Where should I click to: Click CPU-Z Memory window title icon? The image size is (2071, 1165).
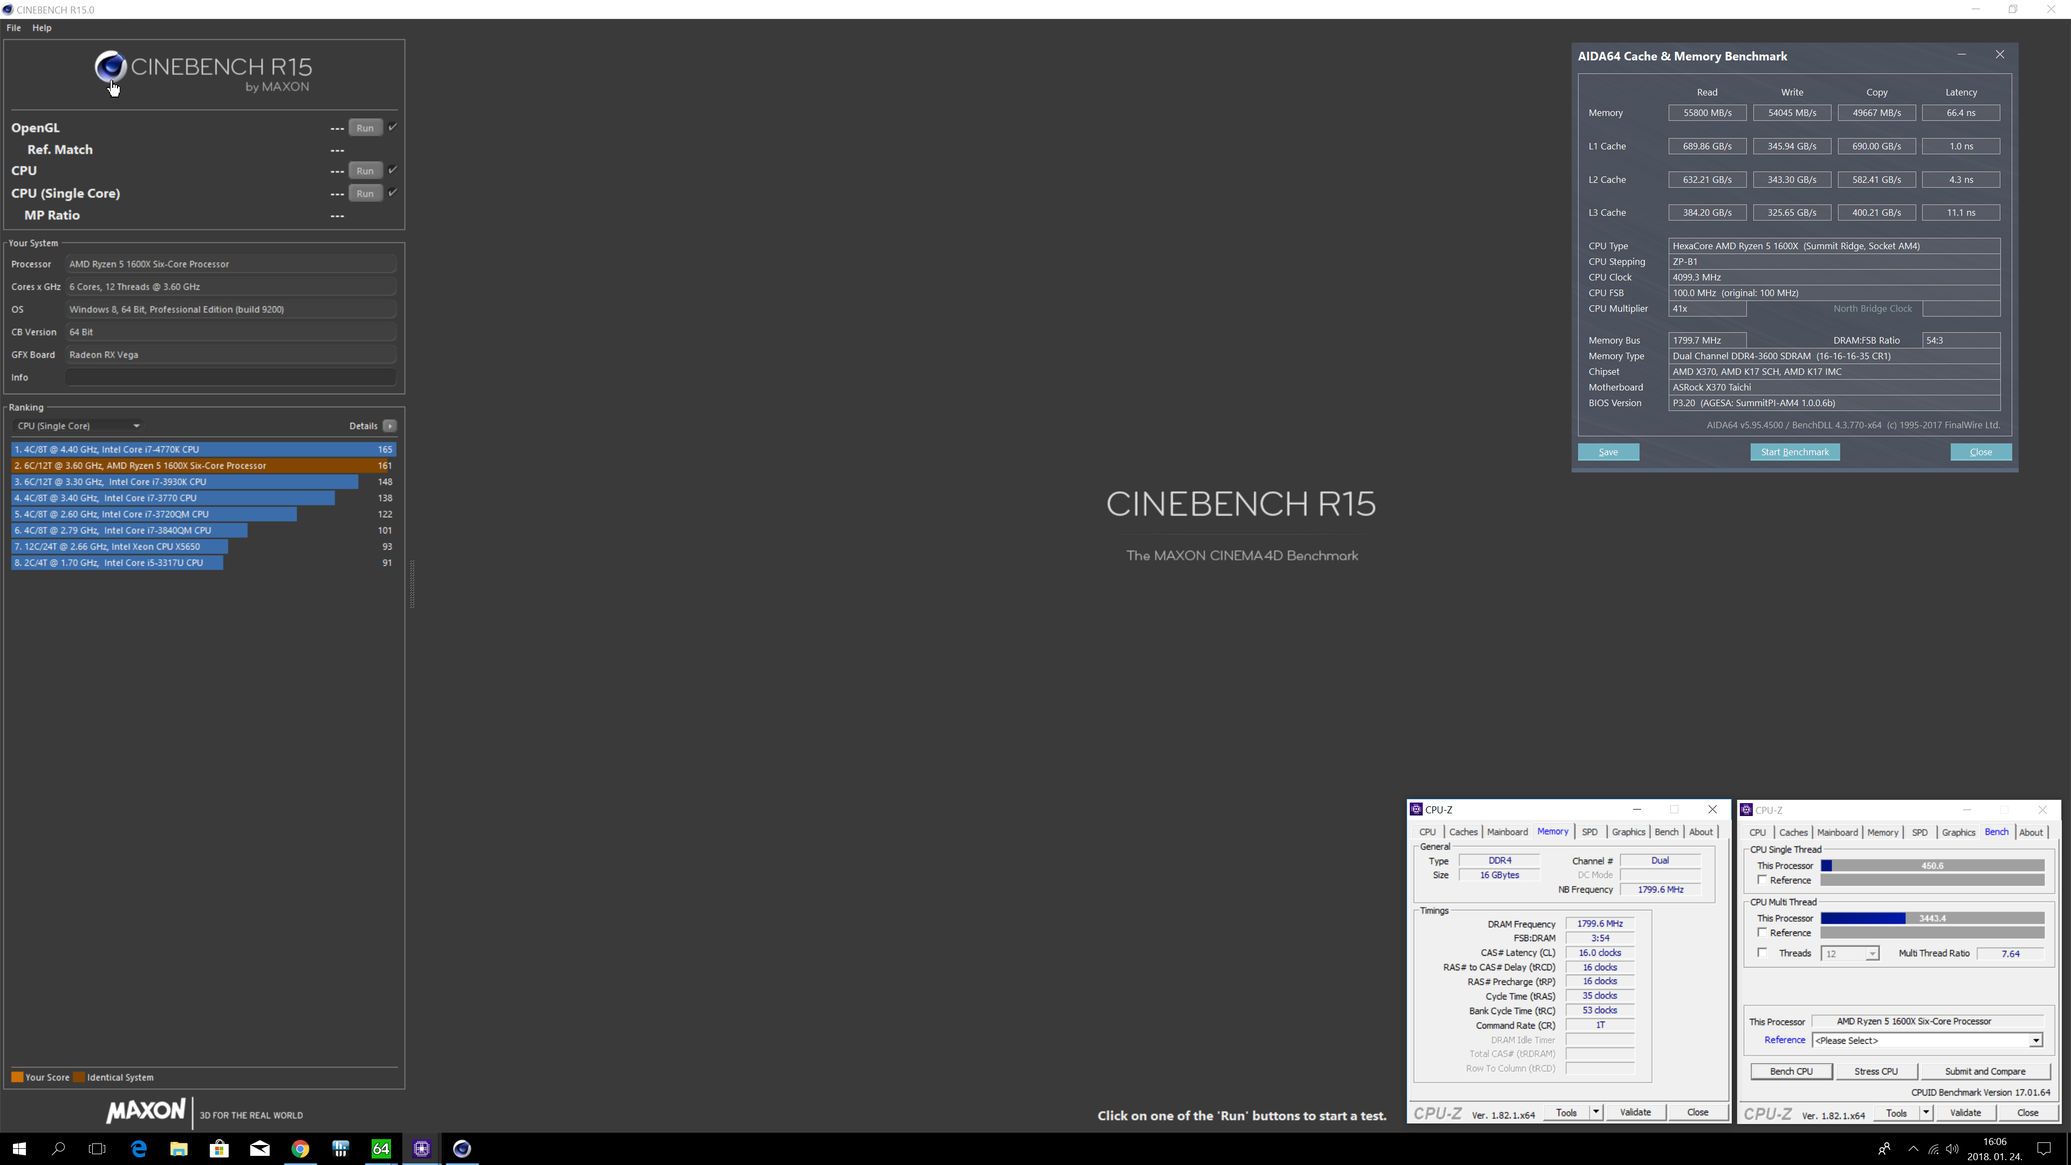coord(1416,810)
